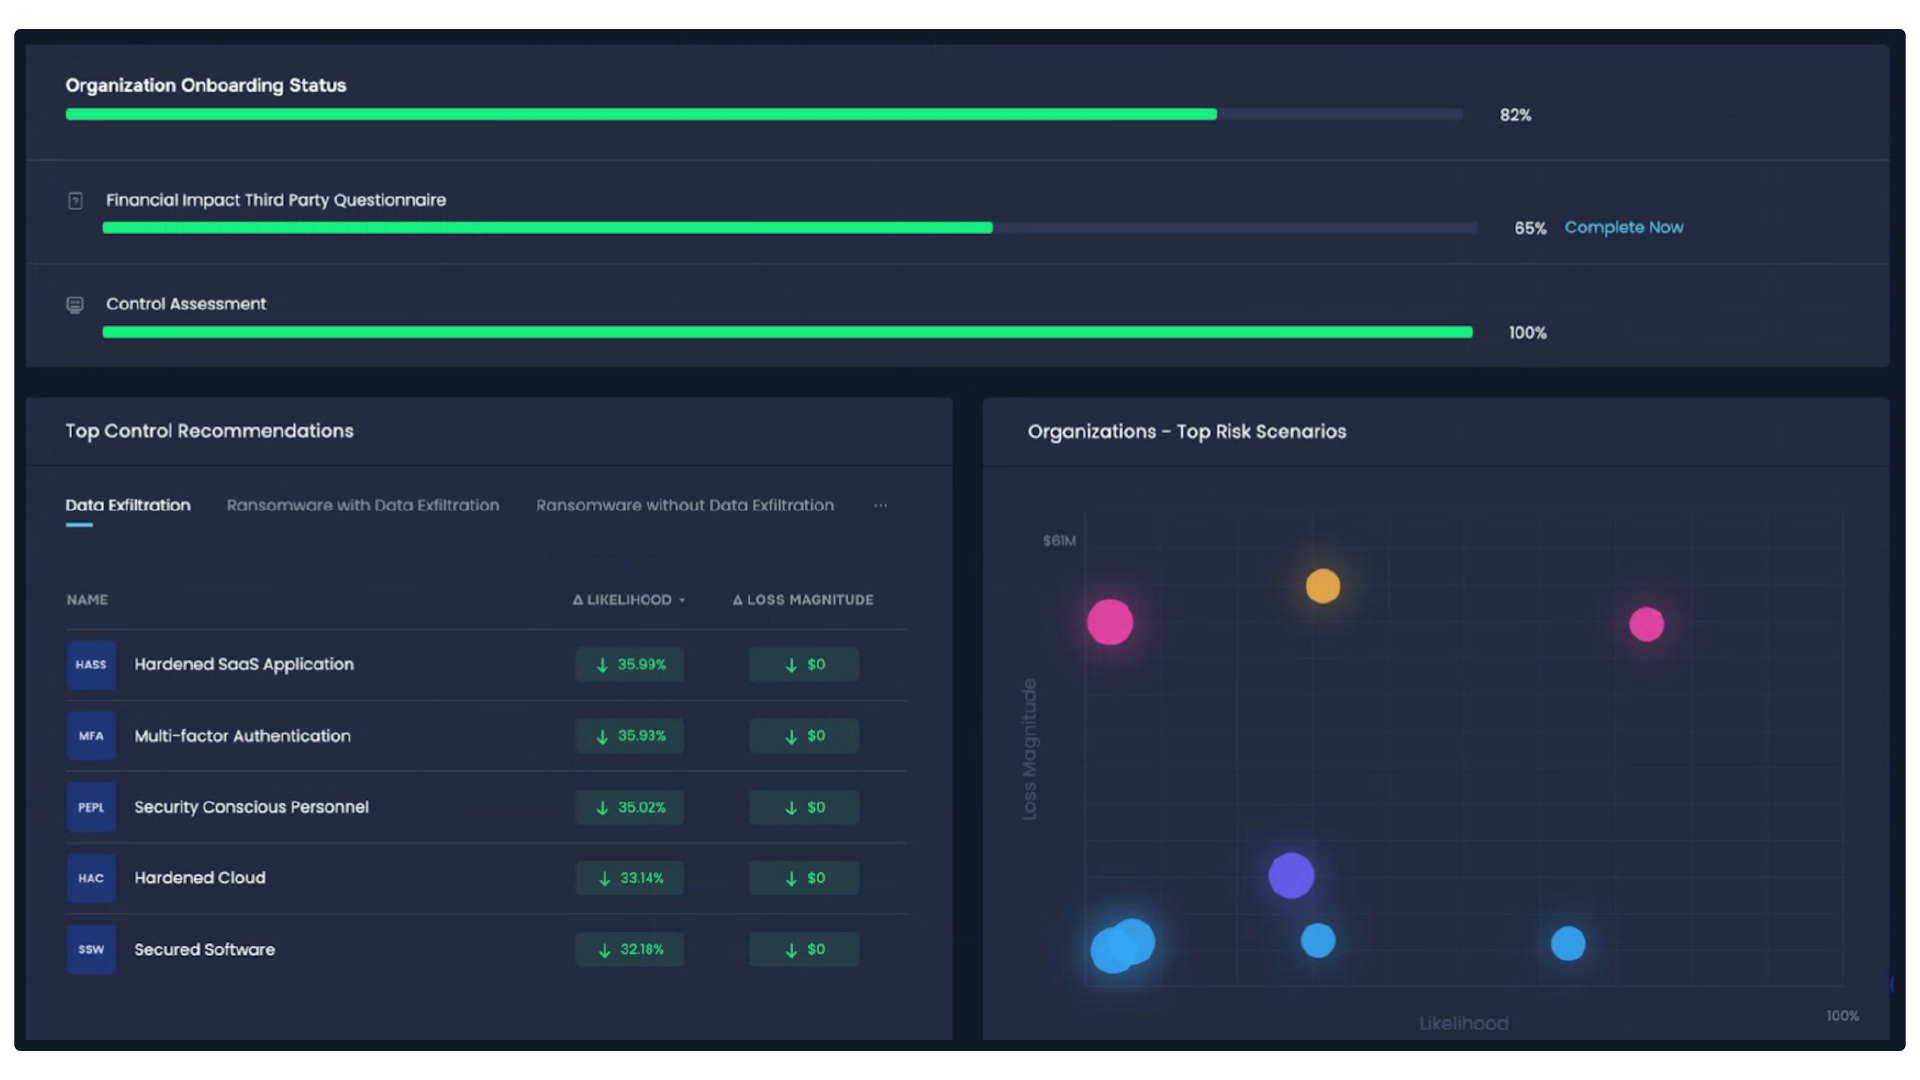Select the Data Exfiltration tab

[x=128, y=505]
